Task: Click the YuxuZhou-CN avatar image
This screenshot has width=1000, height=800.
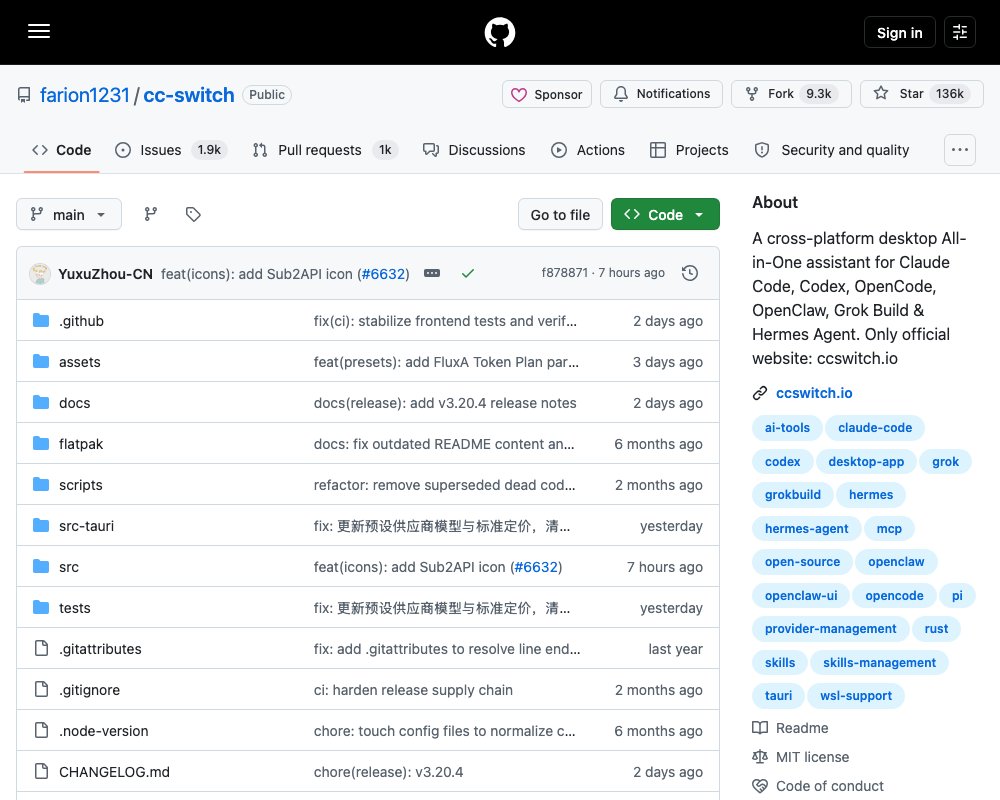Action: (x=40, y=273)
